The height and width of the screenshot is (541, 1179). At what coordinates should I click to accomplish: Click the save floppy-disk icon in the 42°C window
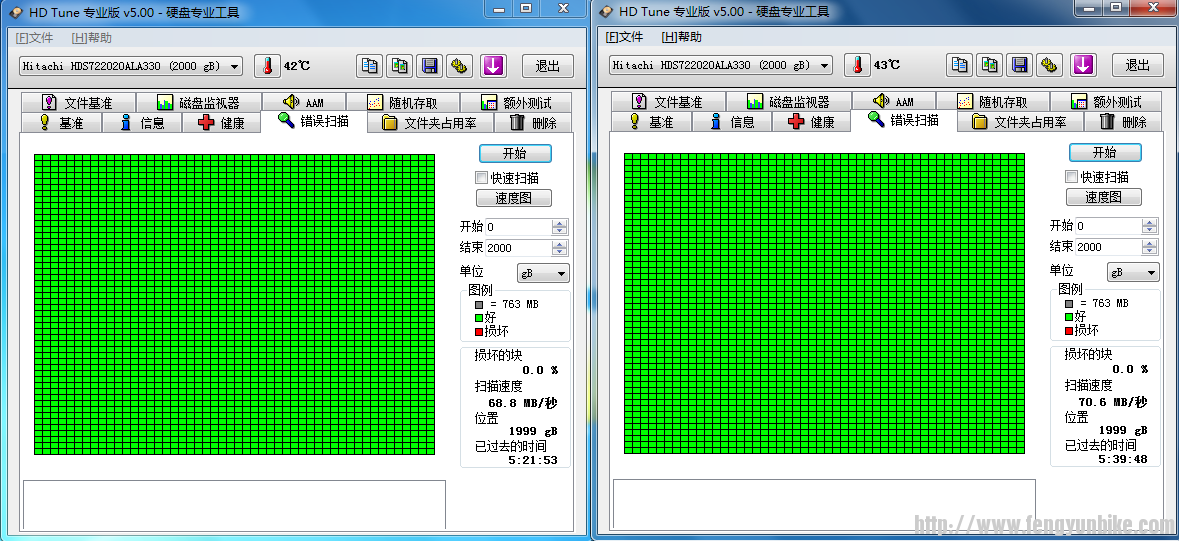(x=429, y=66)
